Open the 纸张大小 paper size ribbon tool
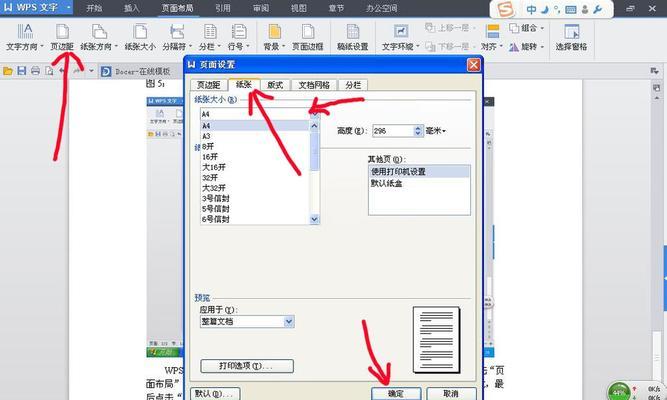This screenshot has height=400, width=667. tap(140, 37)
